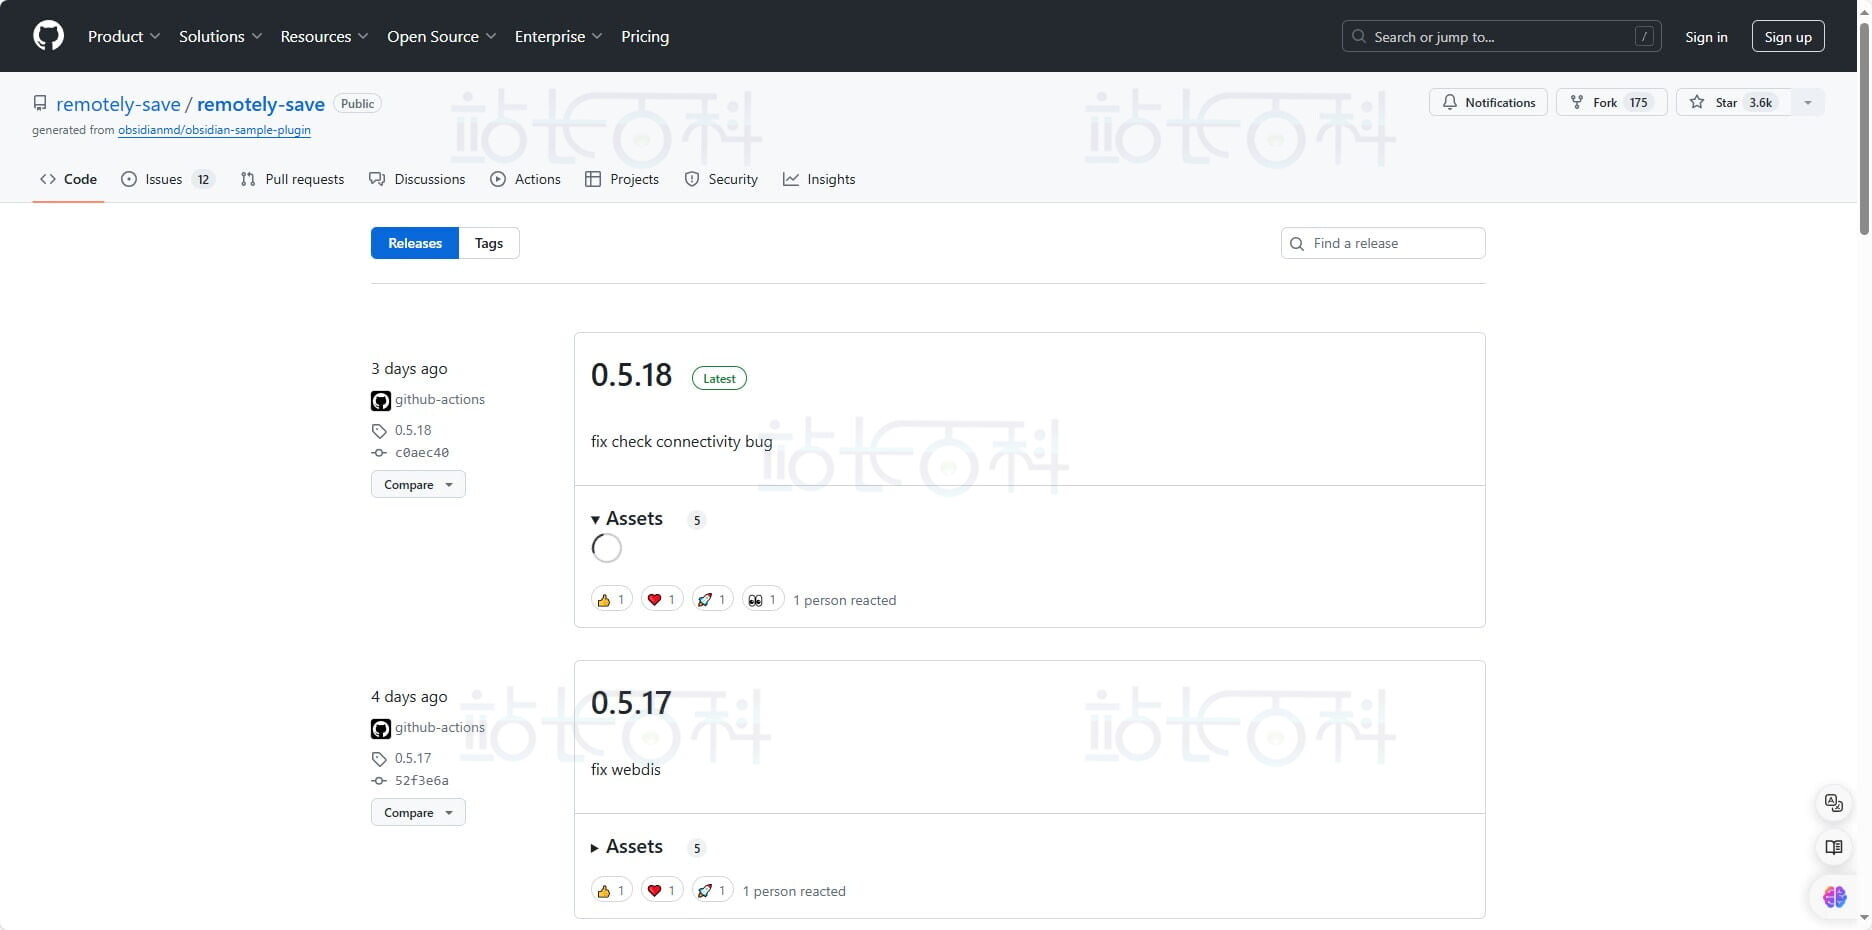Image resolution: width=1872 pixels, height=930 pixels.
Task: Switch to the Tags view
Action: pyautogui.click(x=489, y=243)
